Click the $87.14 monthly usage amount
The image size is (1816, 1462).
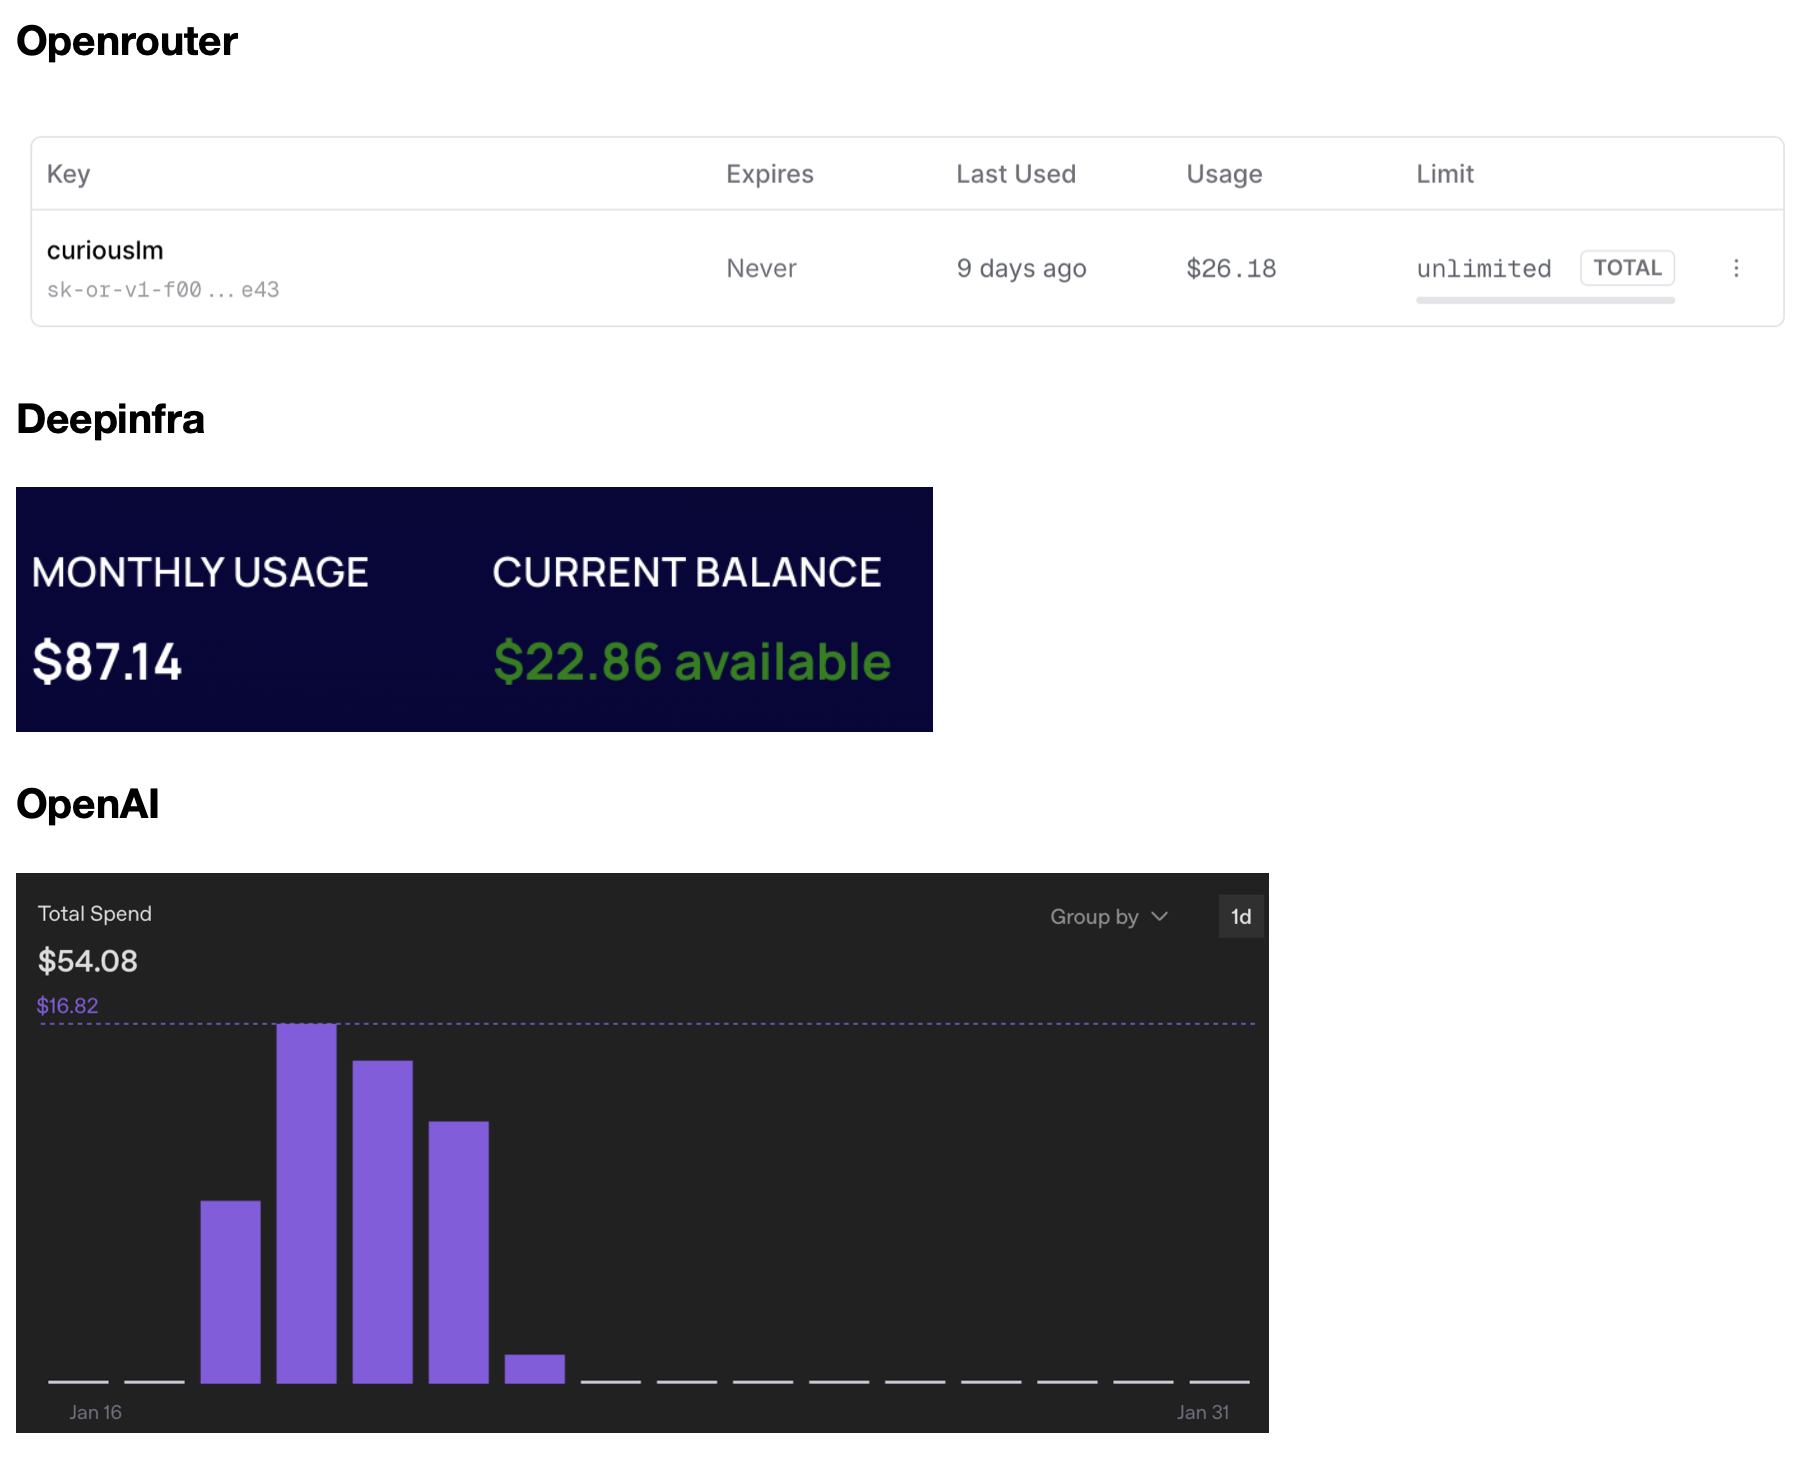coord(107,662)
